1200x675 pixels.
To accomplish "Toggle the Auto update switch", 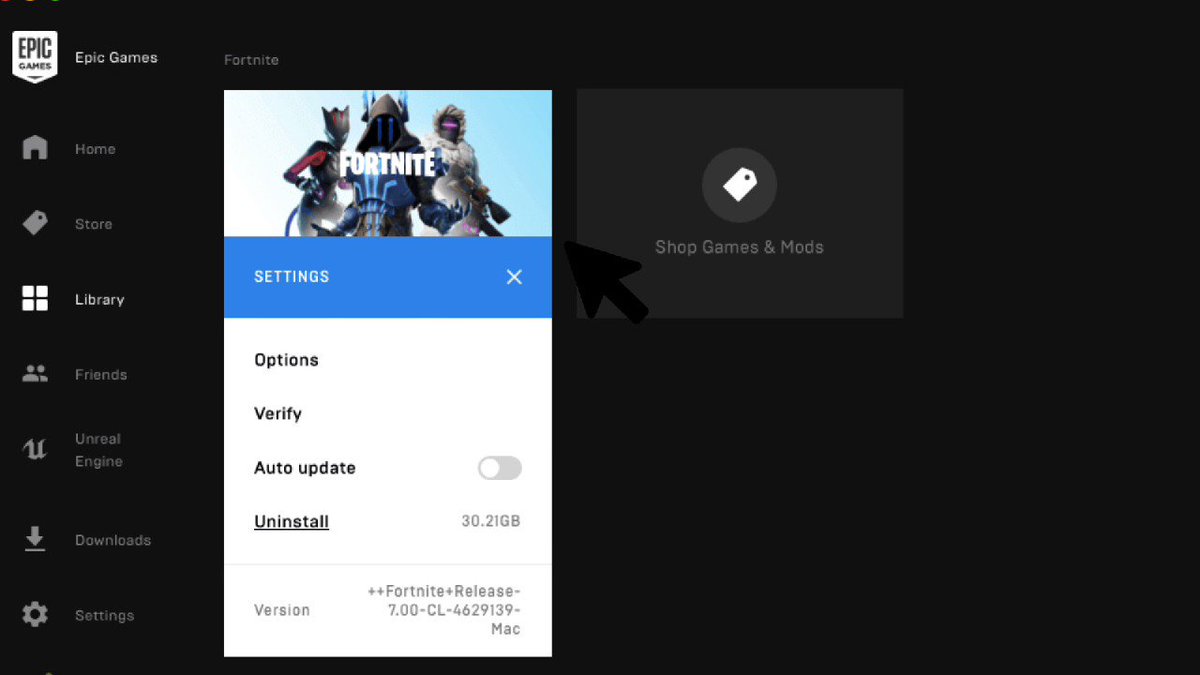I will pyautogui.click(x=500, y=468).
